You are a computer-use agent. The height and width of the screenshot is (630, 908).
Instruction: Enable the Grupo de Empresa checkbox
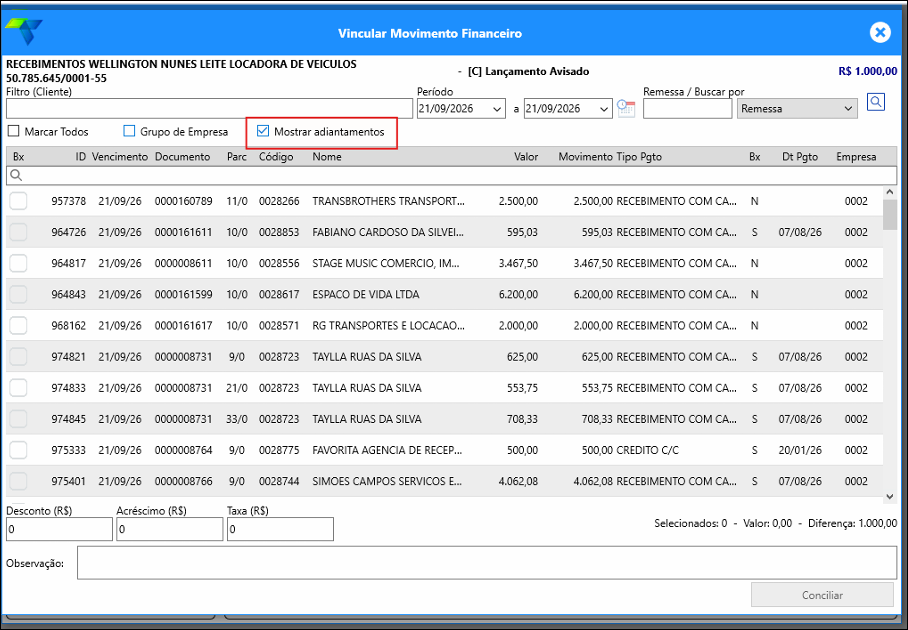coord(129,131)
